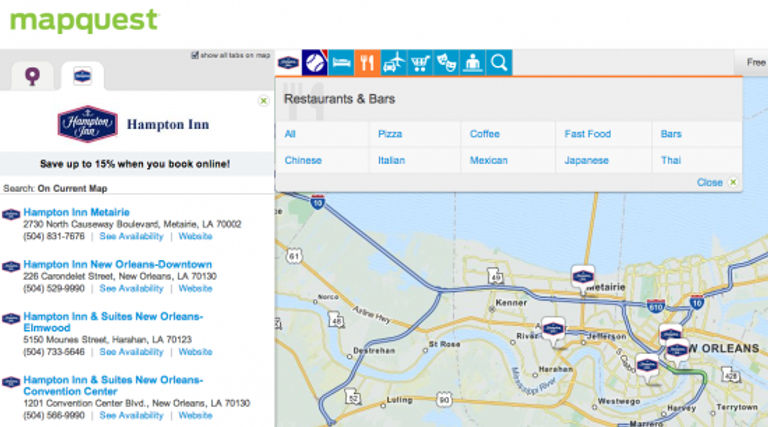
Task: Click Hampton Inn icon beside Elmwood listing
Action: pyautogui.click(x=11, y=318)
